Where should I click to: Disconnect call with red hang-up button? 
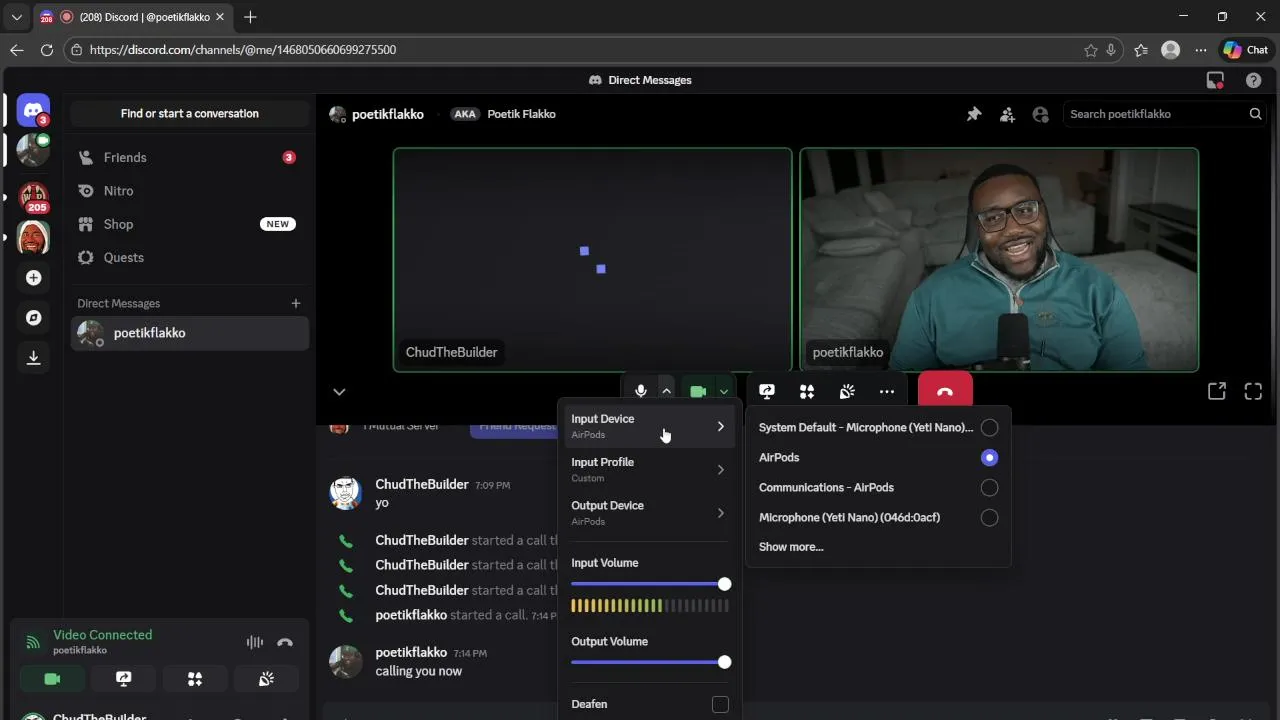[945, 391]
